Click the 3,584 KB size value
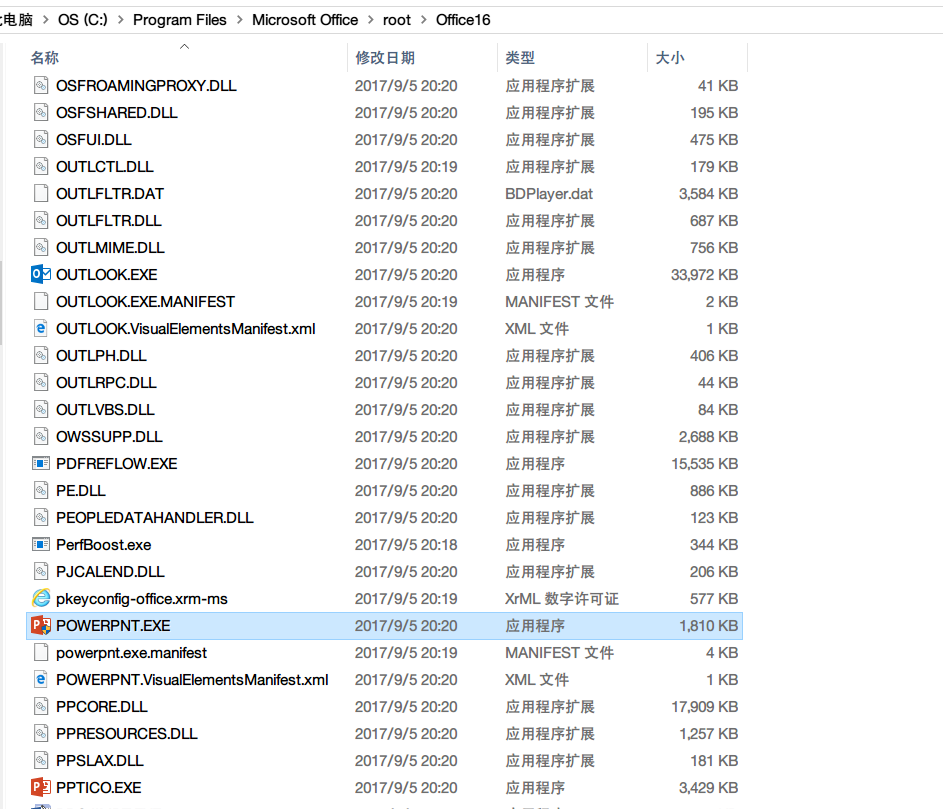The width and height of the screenshot is (943, 809). pyautogui.click(x=708, y=193)
